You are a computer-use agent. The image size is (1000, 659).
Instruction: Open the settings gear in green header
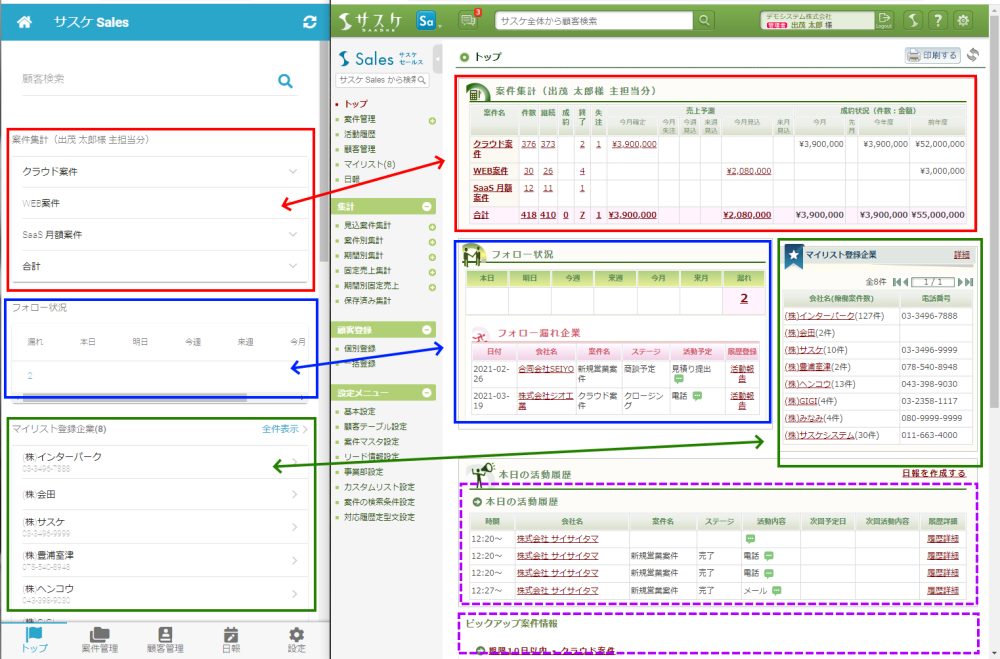pos(963,20)
